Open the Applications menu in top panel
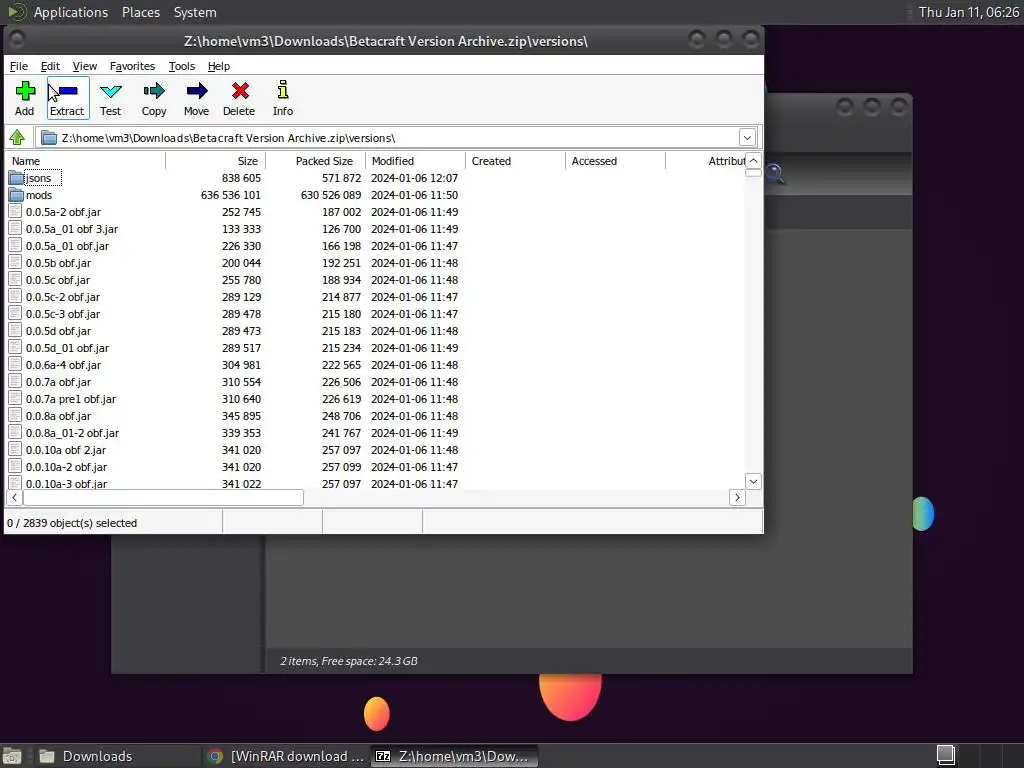1024x768 pixels. pyautogui.click(x=71, y=12)
